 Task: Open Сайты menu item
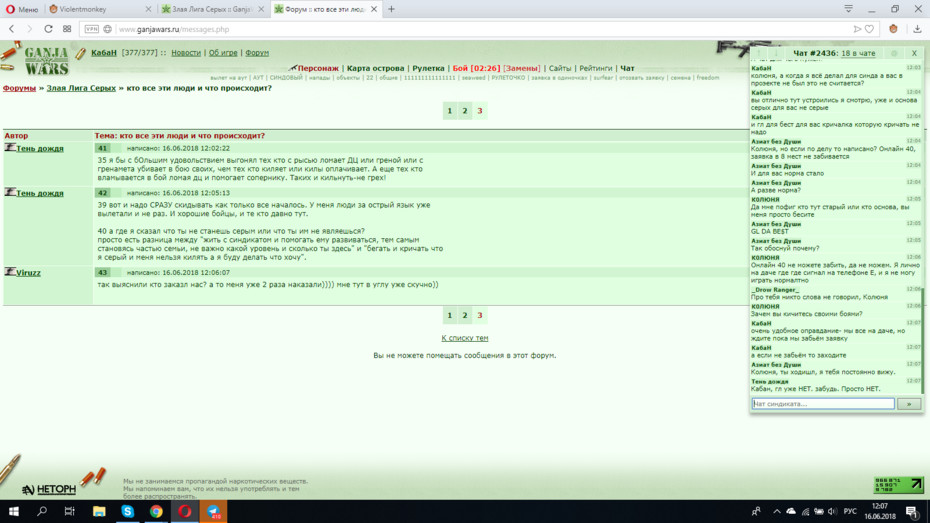click(560, 68)
